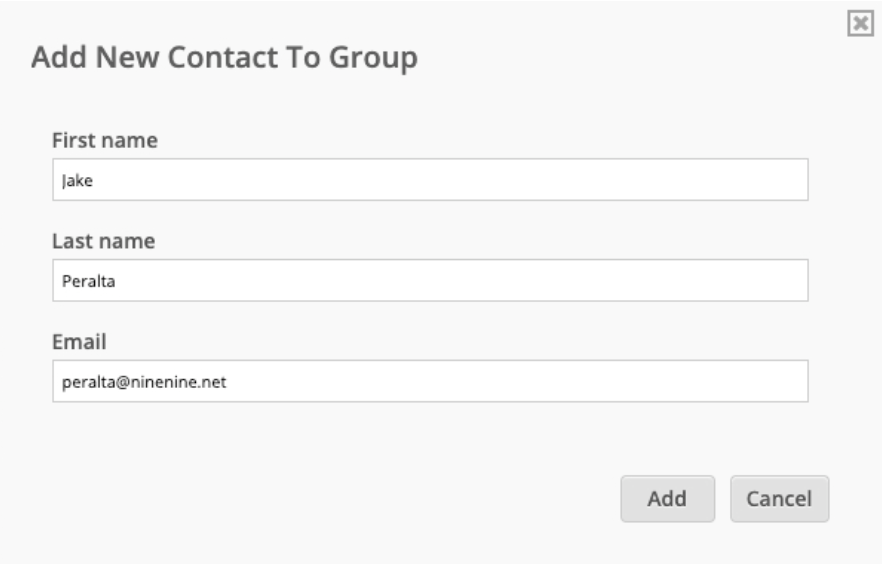Select the box containing Jake

(430, 179)
